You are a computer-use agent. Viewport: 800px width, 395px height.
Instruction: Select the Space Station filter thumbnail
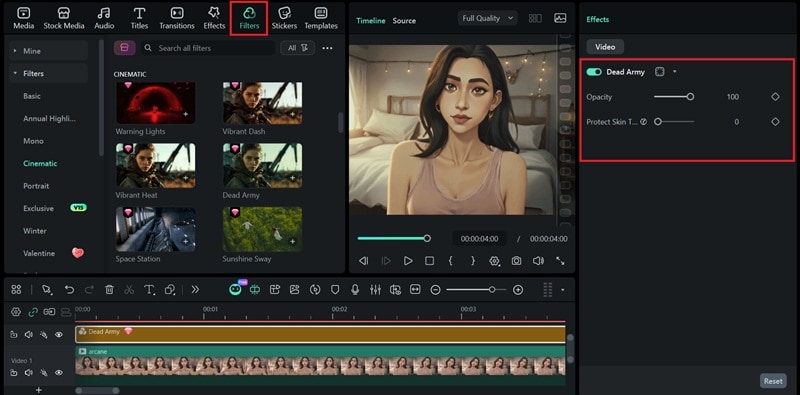tap(155, 229)
